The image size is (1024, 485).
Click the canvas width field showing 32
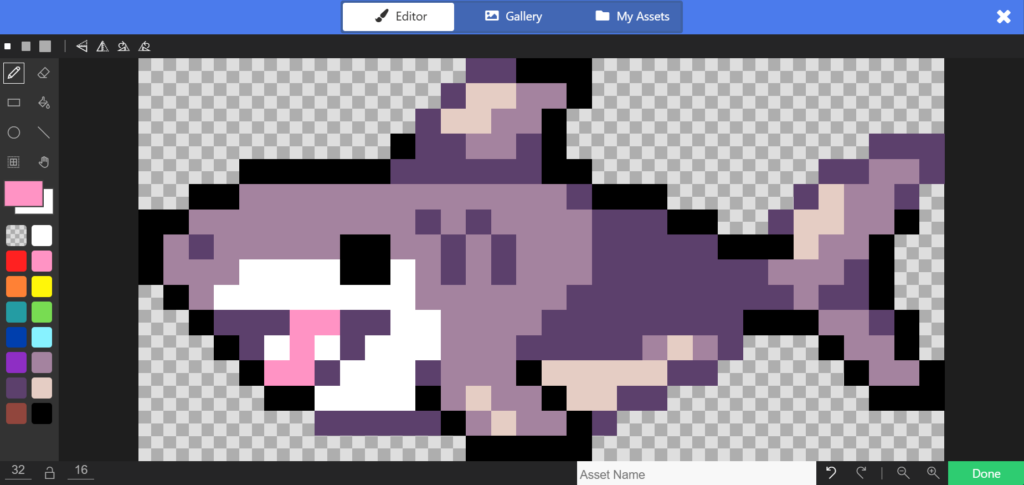tap(16, 471)
